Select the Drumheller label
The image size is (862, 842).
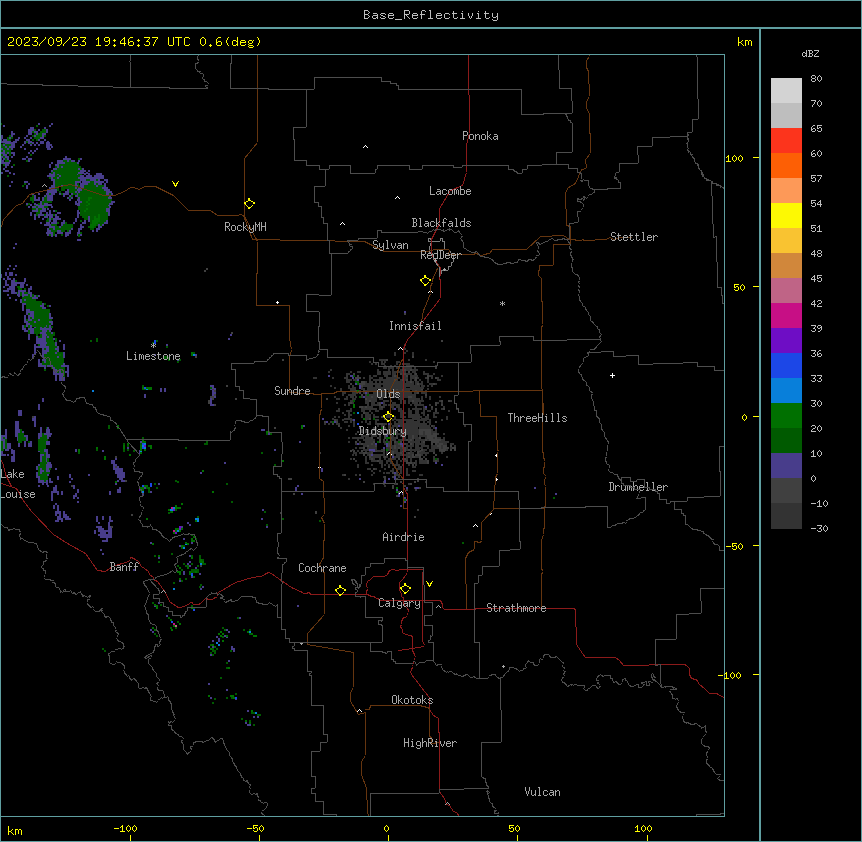pos(638,487)
